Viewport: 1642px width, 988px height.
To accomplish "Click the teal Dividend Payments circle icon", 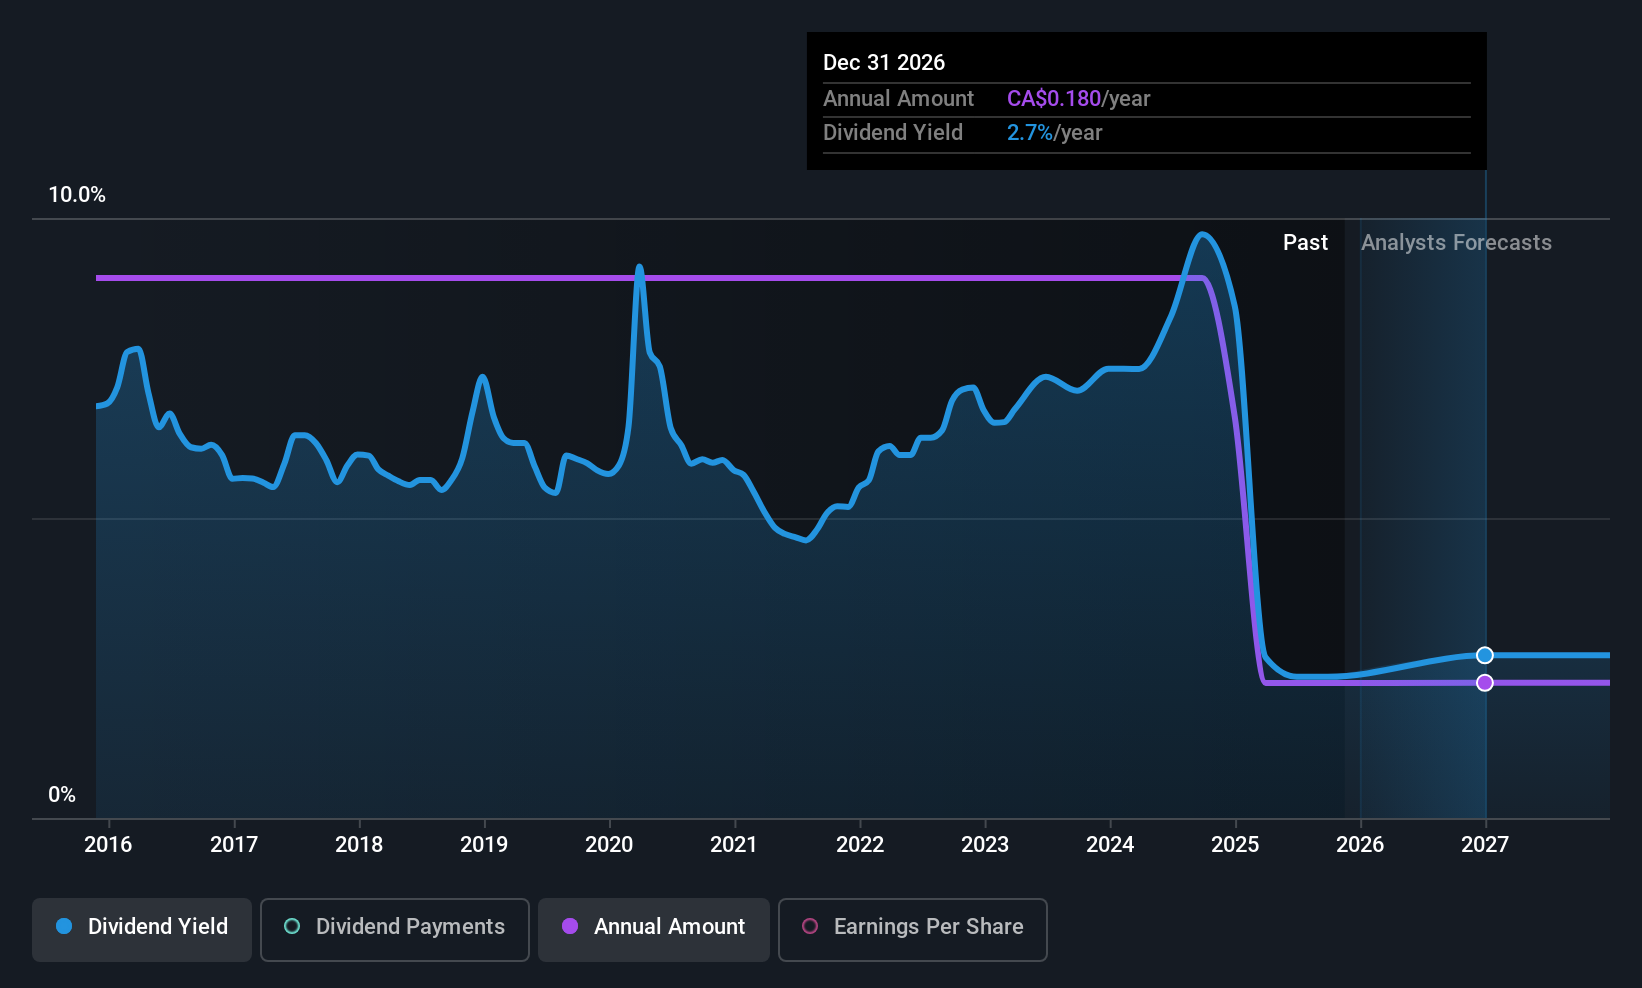I will pyautogui.click(x=291, y=927).
